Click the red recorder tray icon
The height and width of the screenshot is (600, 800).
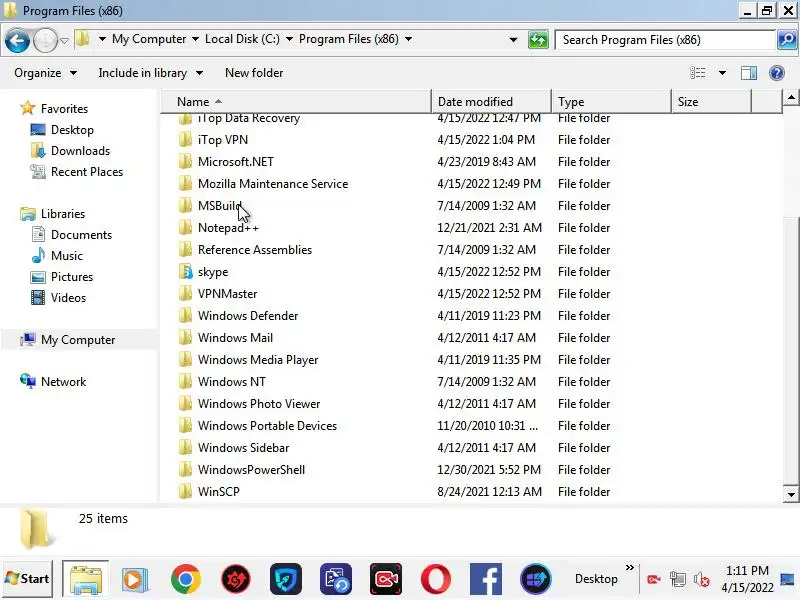654,580
